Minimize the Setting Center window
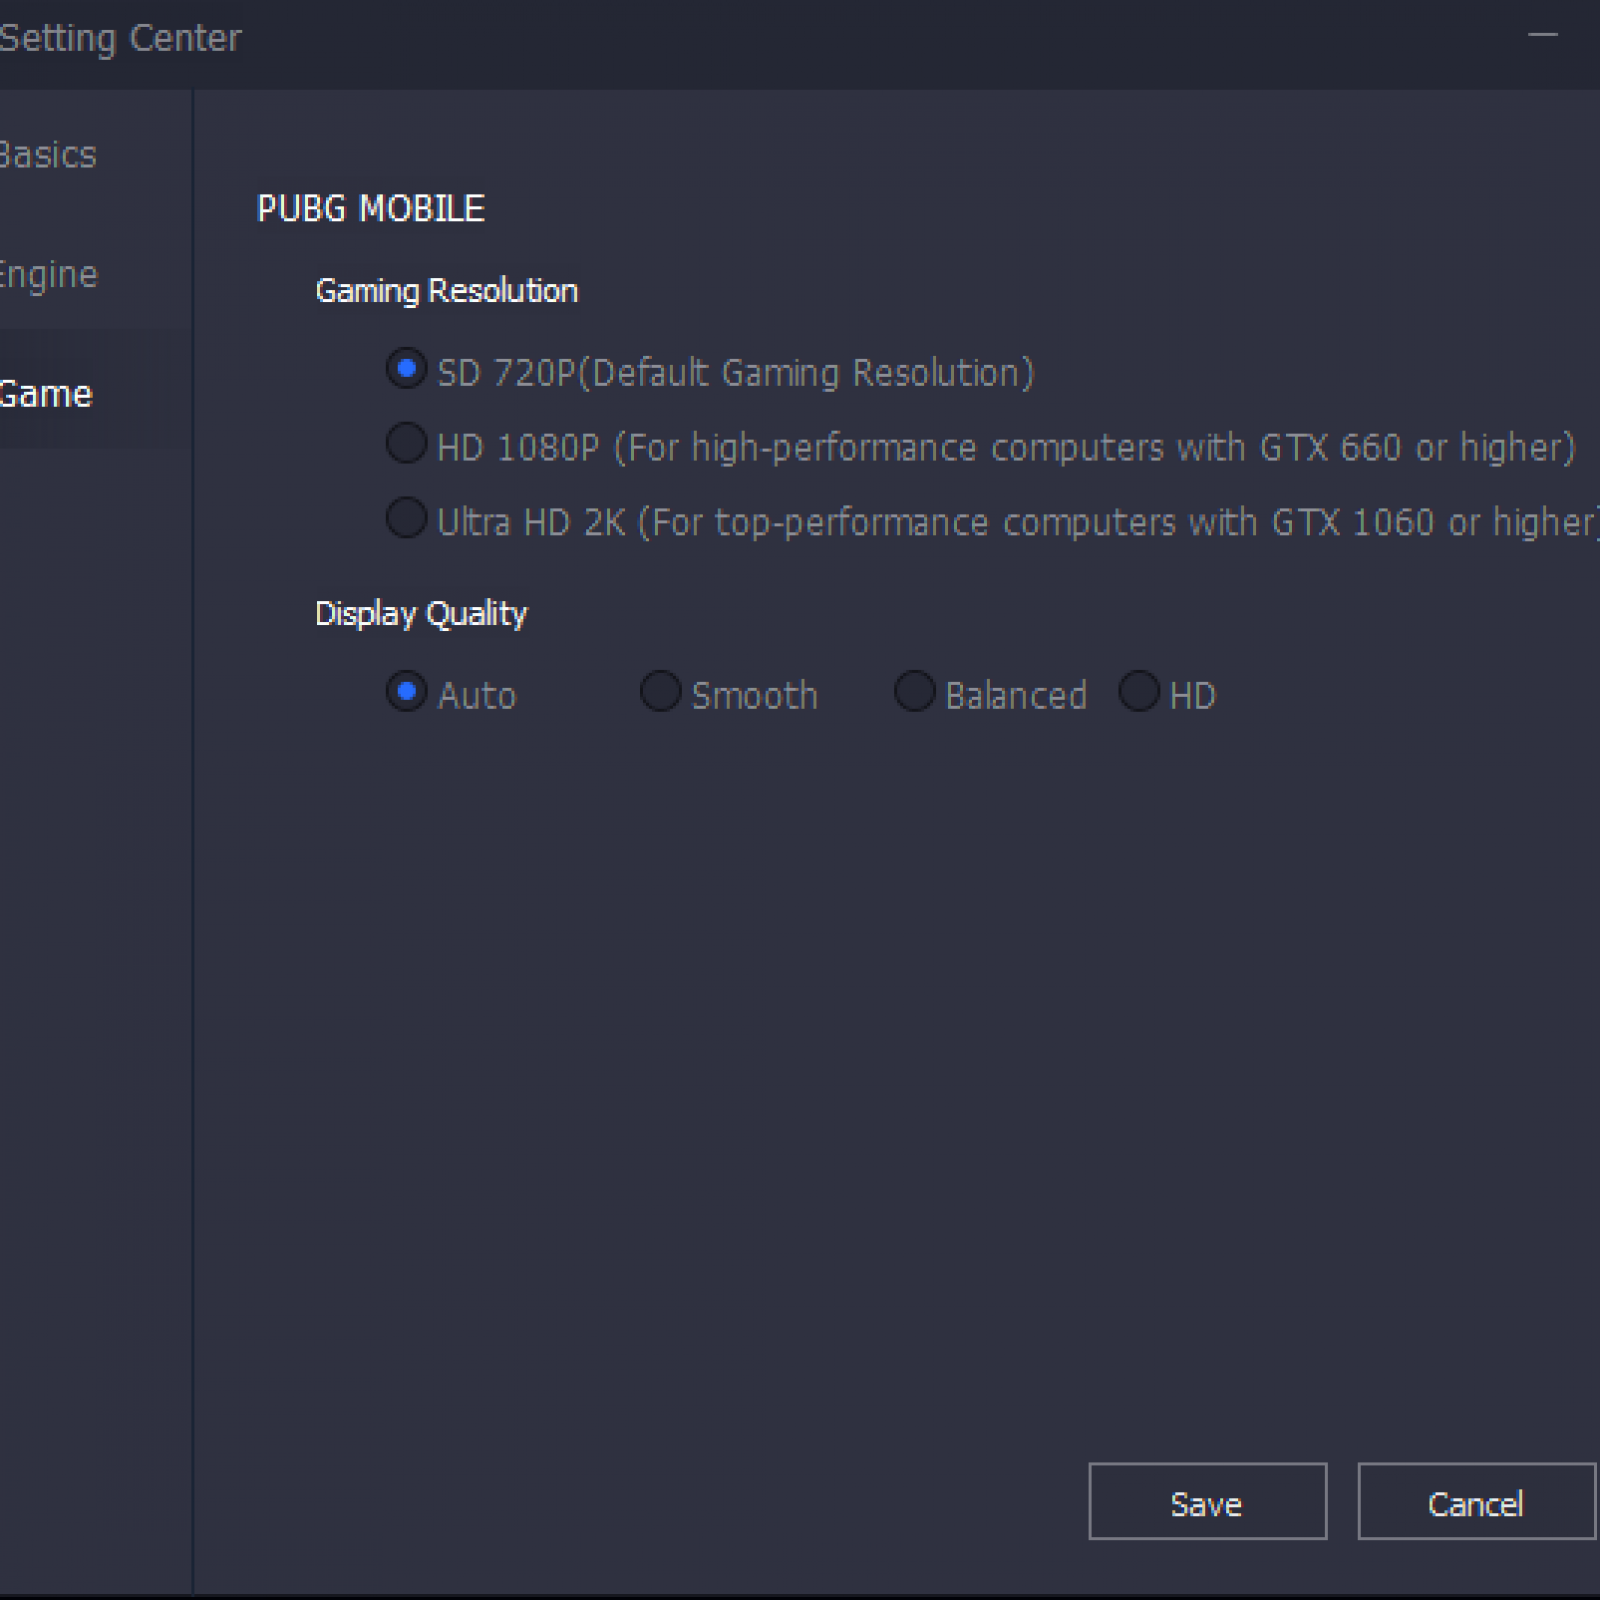This screenshot has height=1600, width=1600. click(1542, 36)
